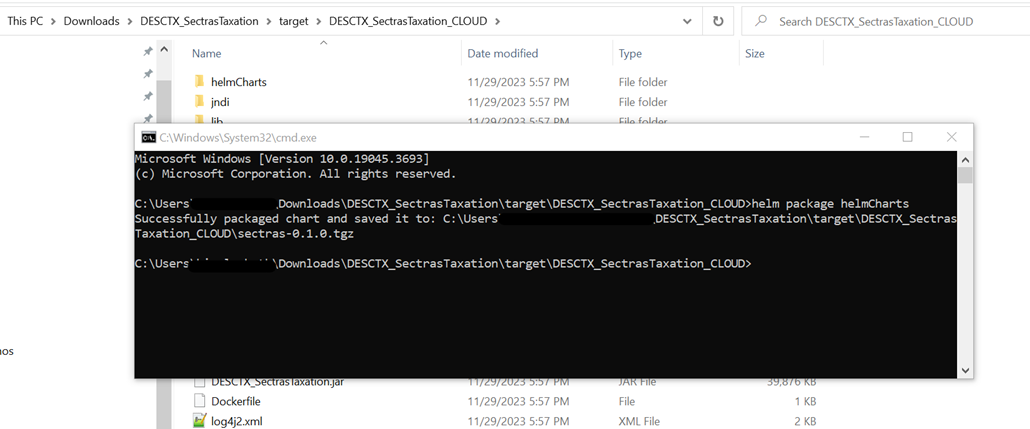Sort files by Date modified column
This screenshot has width=1030, height=429.
coord(502,53)
